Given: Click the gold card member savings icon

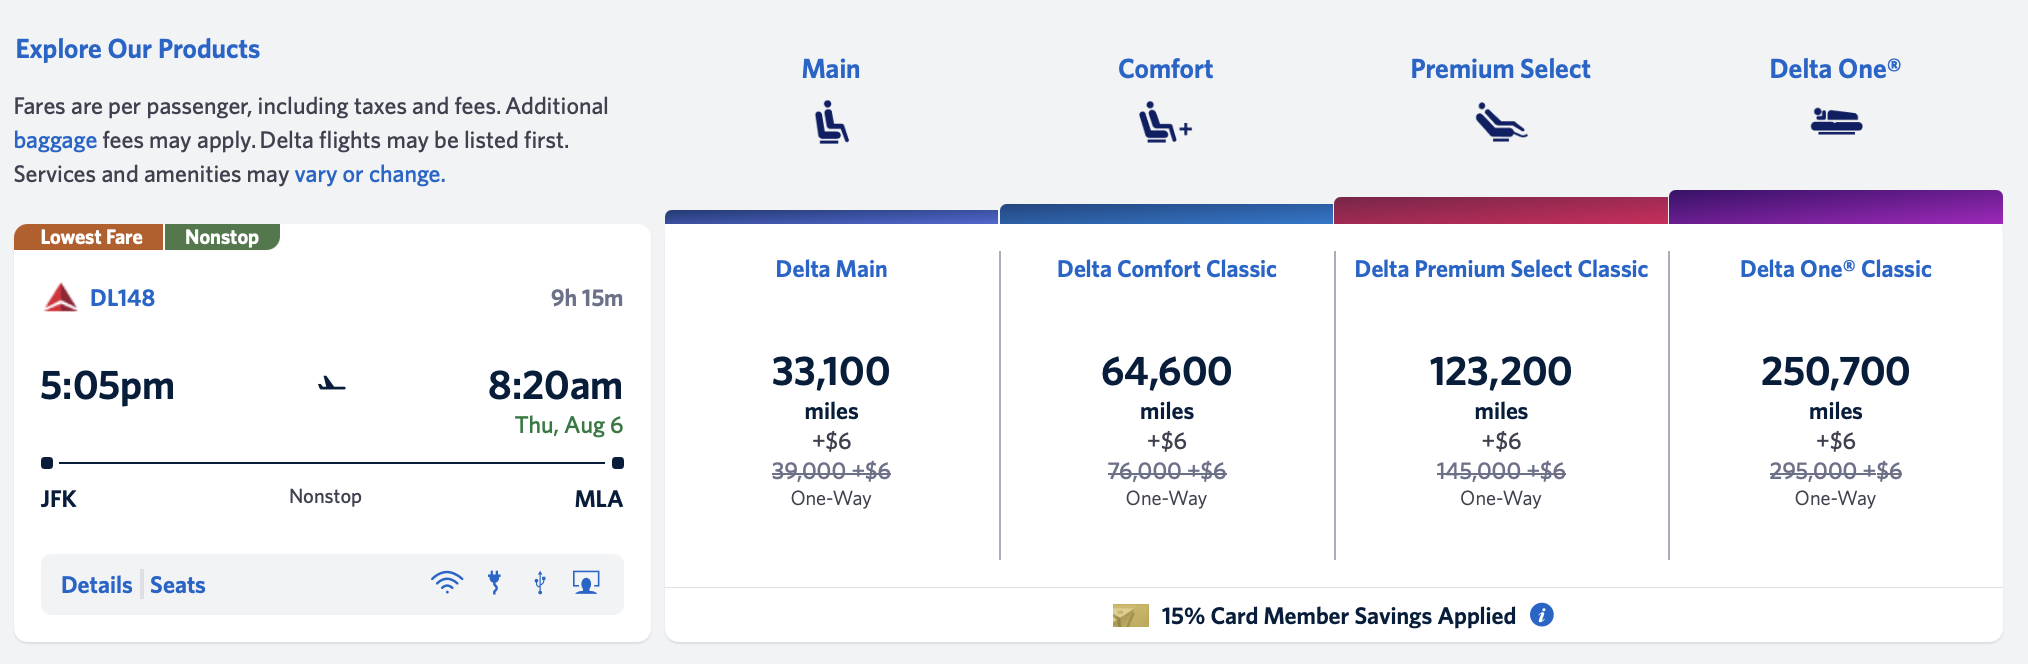Looking at the screenshot, I should [x=1130, y=616].
